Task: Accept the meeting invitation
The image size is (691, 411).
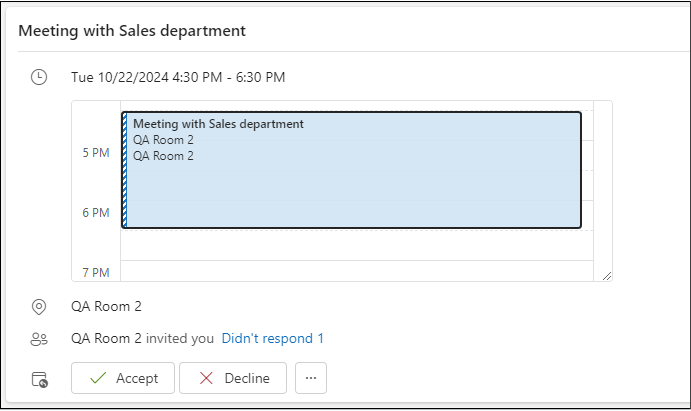Action: point(123,378)
